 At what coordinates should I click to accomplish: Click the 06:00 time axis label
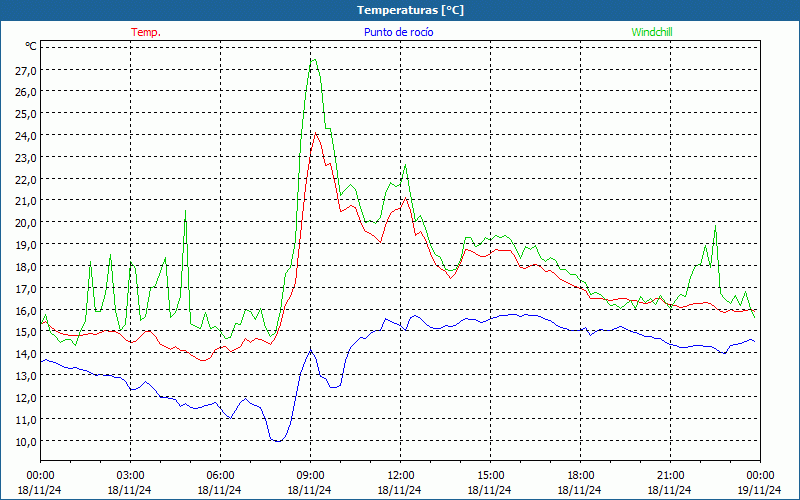coord(220,476)
